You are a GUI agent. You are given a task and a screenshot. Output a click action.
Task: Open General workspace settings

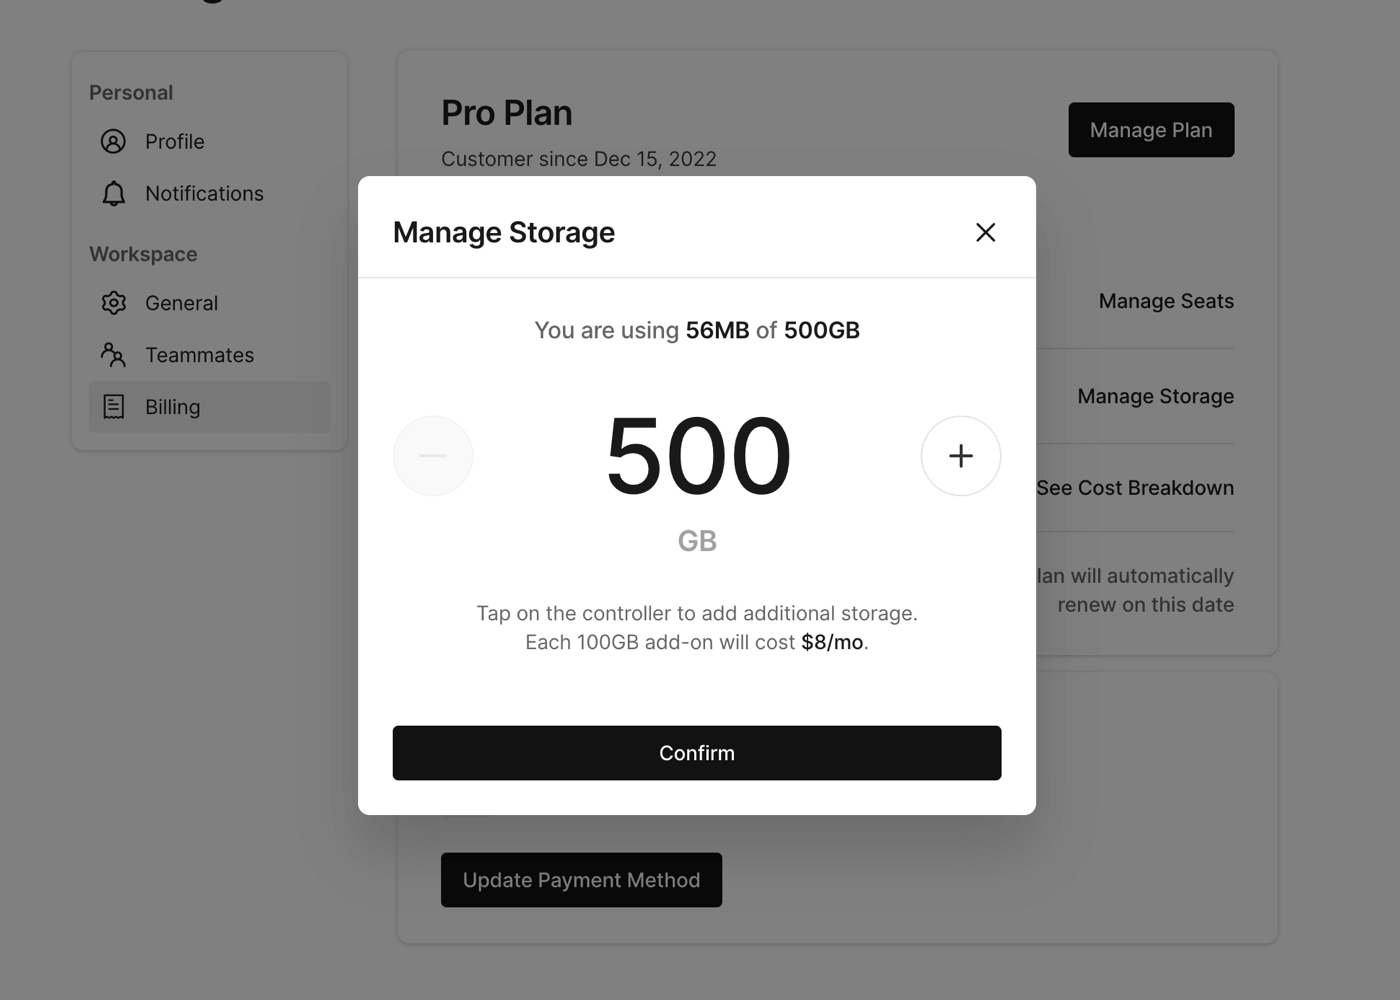181,303
